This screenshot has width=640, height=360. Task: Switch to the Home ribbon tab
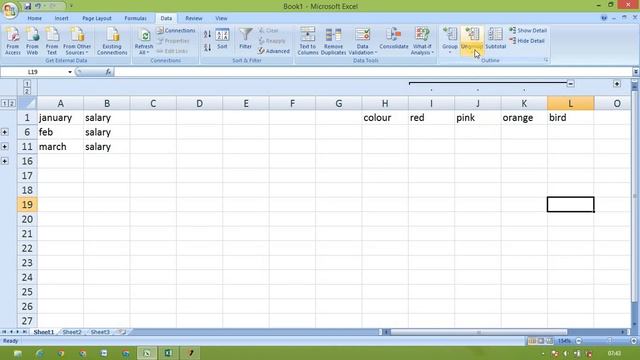(34, 18)
